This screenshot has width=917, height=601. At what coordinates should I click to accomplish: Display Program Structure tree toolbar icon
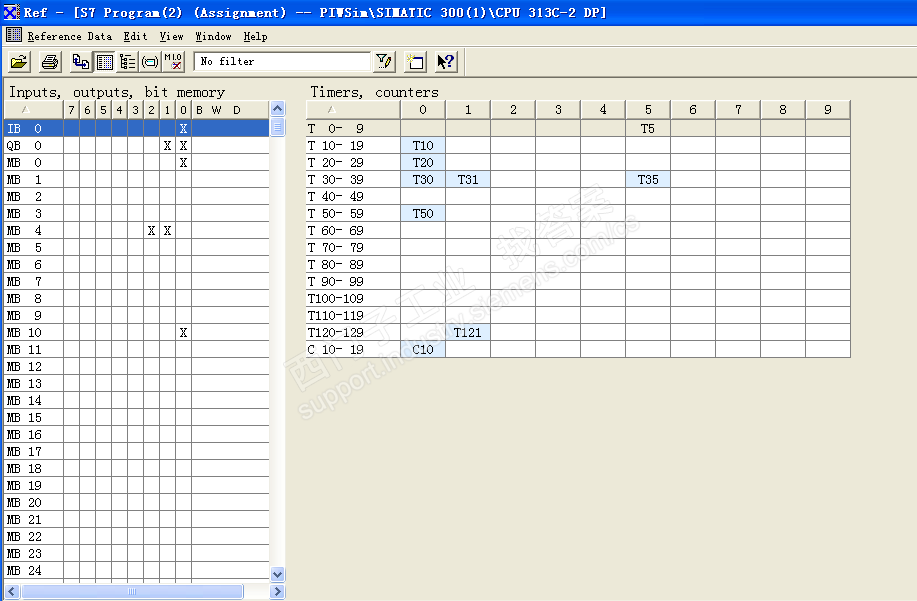tap(127, 61)
